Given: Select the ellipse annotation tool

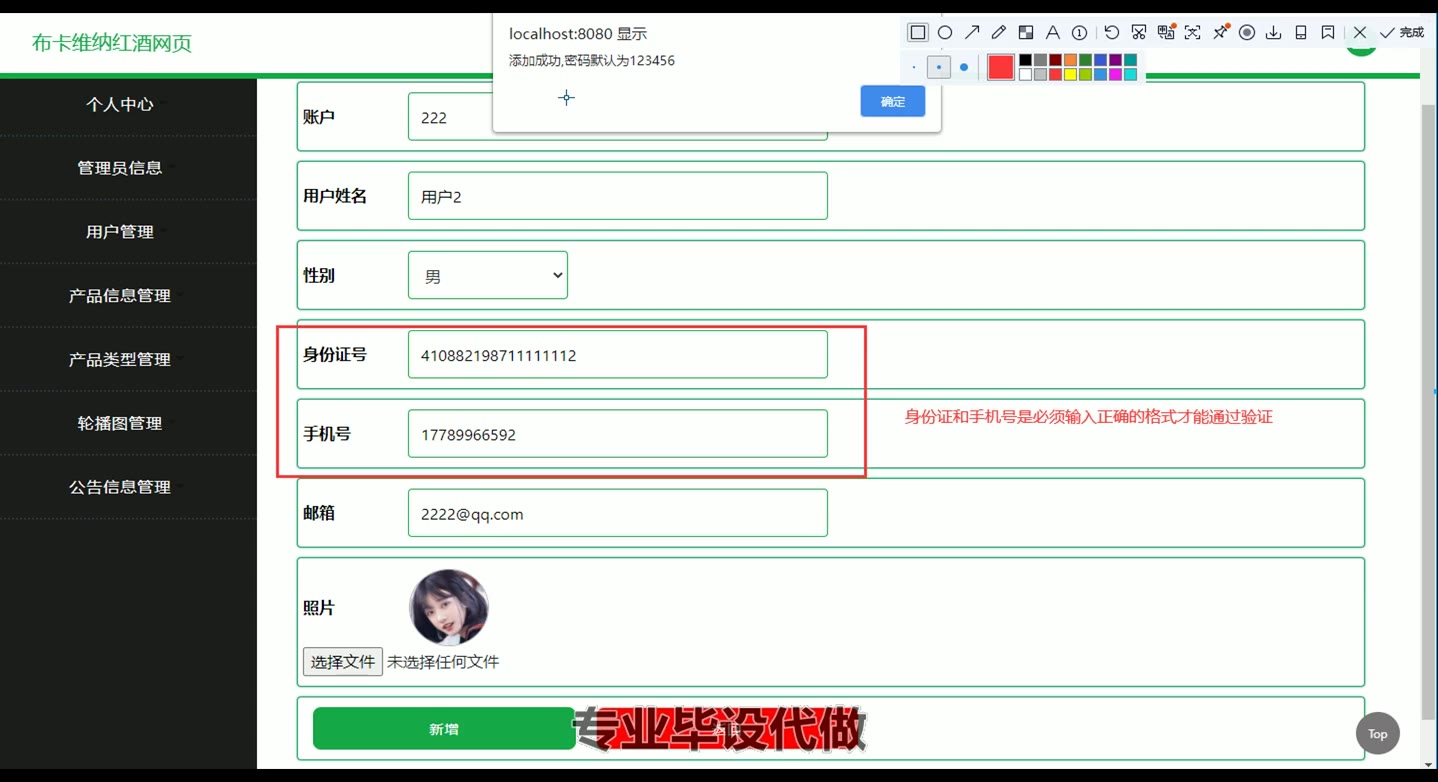Looking at the screenshot, I should pyautogui.click(x=945, y=32).
